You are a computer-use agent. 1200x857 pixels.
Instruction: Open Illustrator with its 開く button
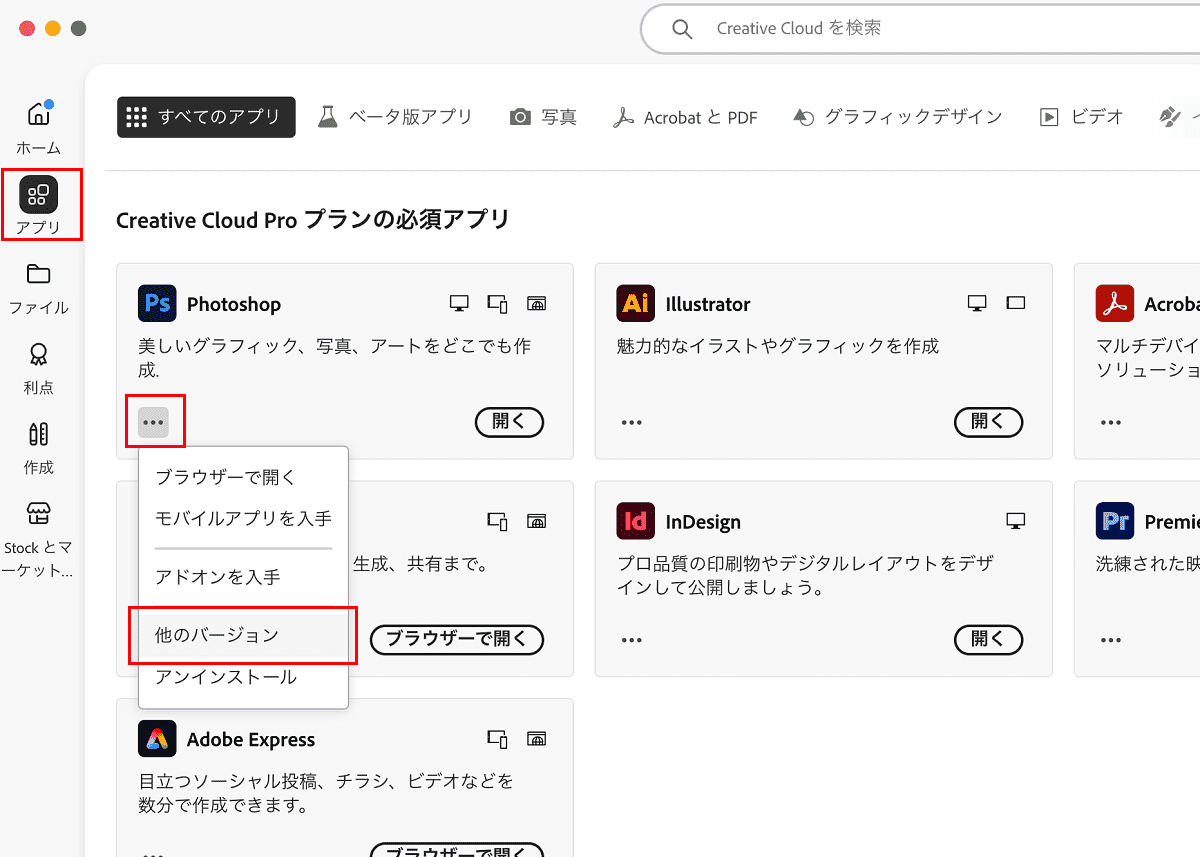(x=988, y=422)
